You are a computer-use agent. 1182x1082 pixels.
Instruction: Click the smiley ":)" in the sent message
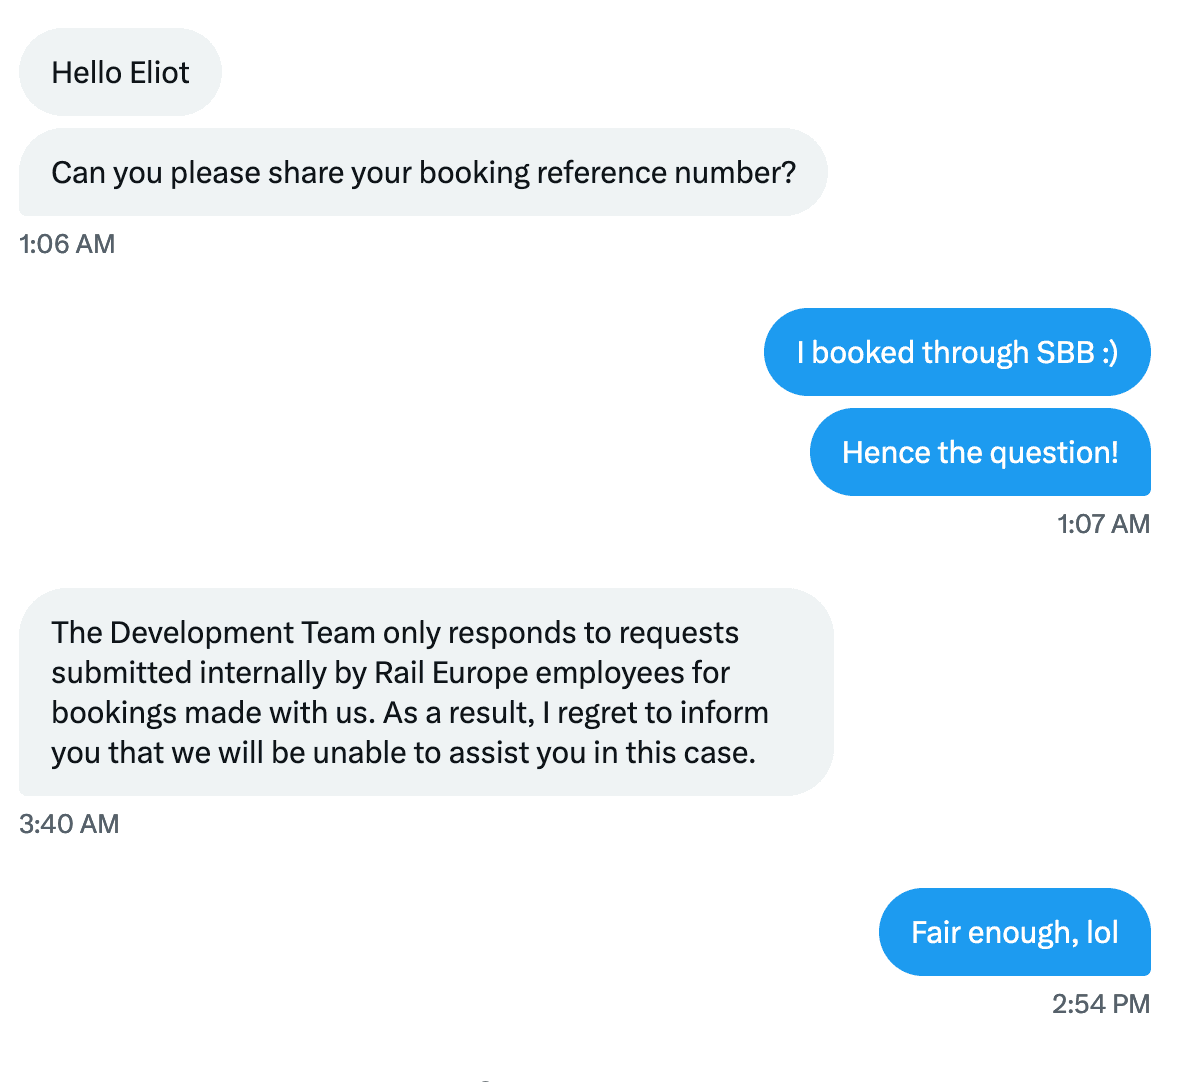click(1109, 353)
